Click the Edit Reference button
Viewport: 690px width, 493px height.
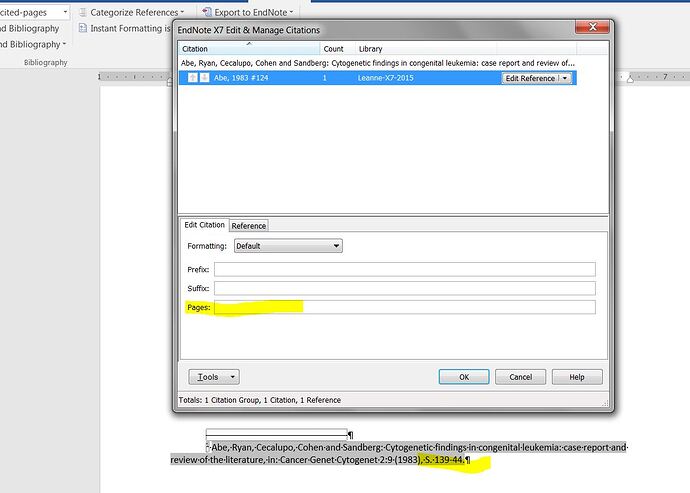coord(530,78)
